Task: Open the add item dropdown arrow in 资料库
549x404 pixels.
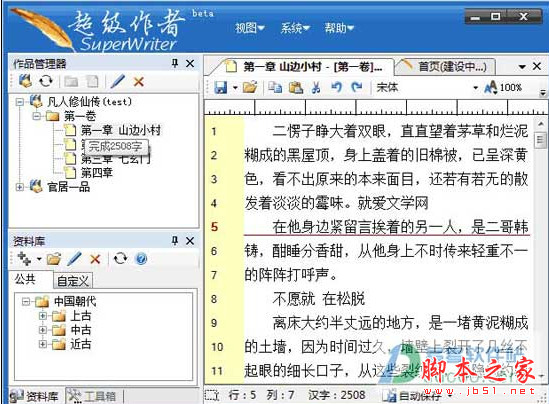Action: point(39,259)
